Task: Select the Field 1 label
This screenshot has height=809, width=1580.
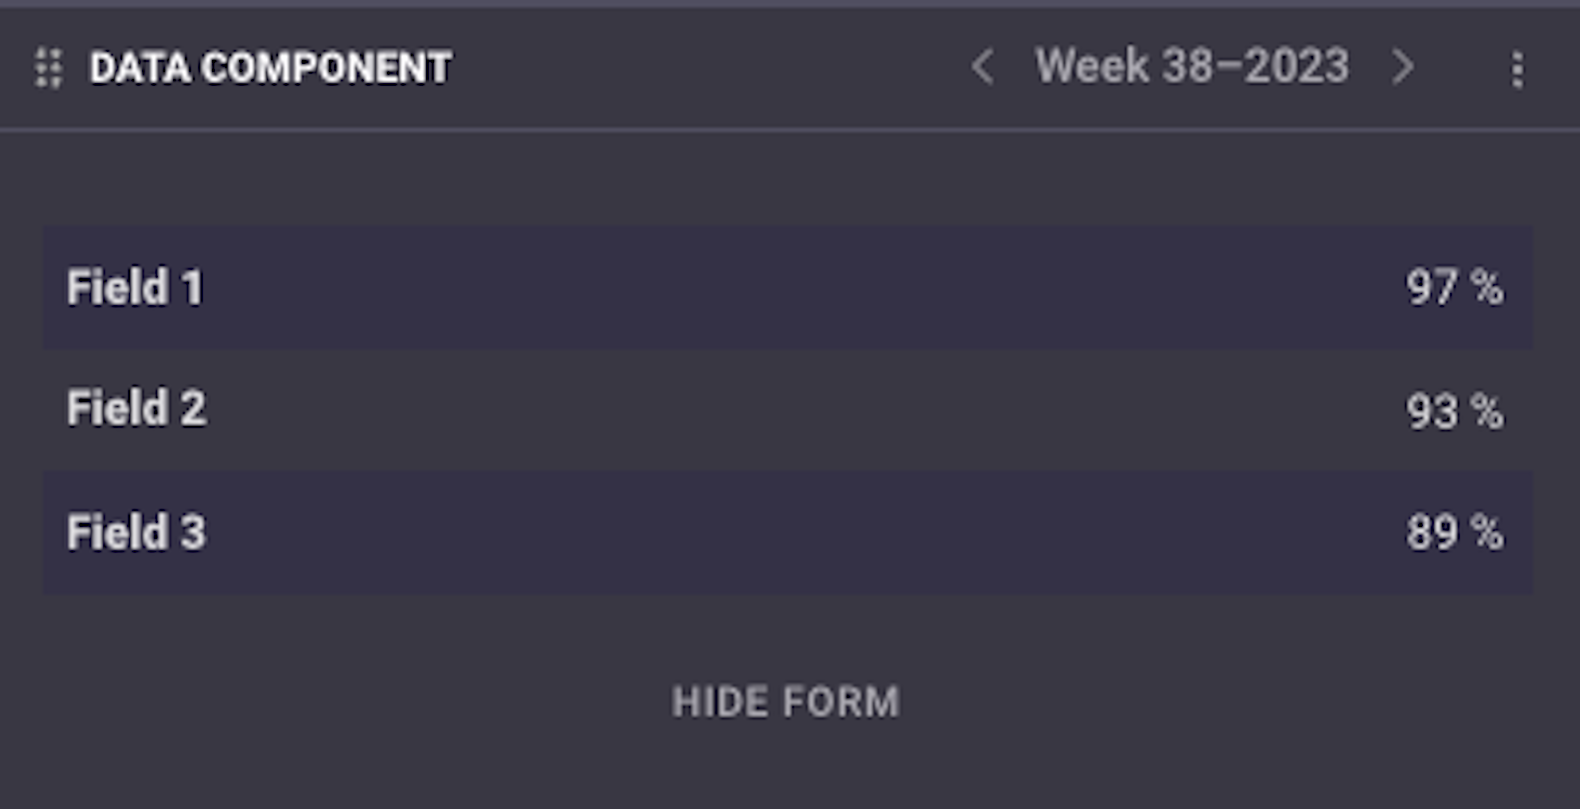Action: [135, 288]
